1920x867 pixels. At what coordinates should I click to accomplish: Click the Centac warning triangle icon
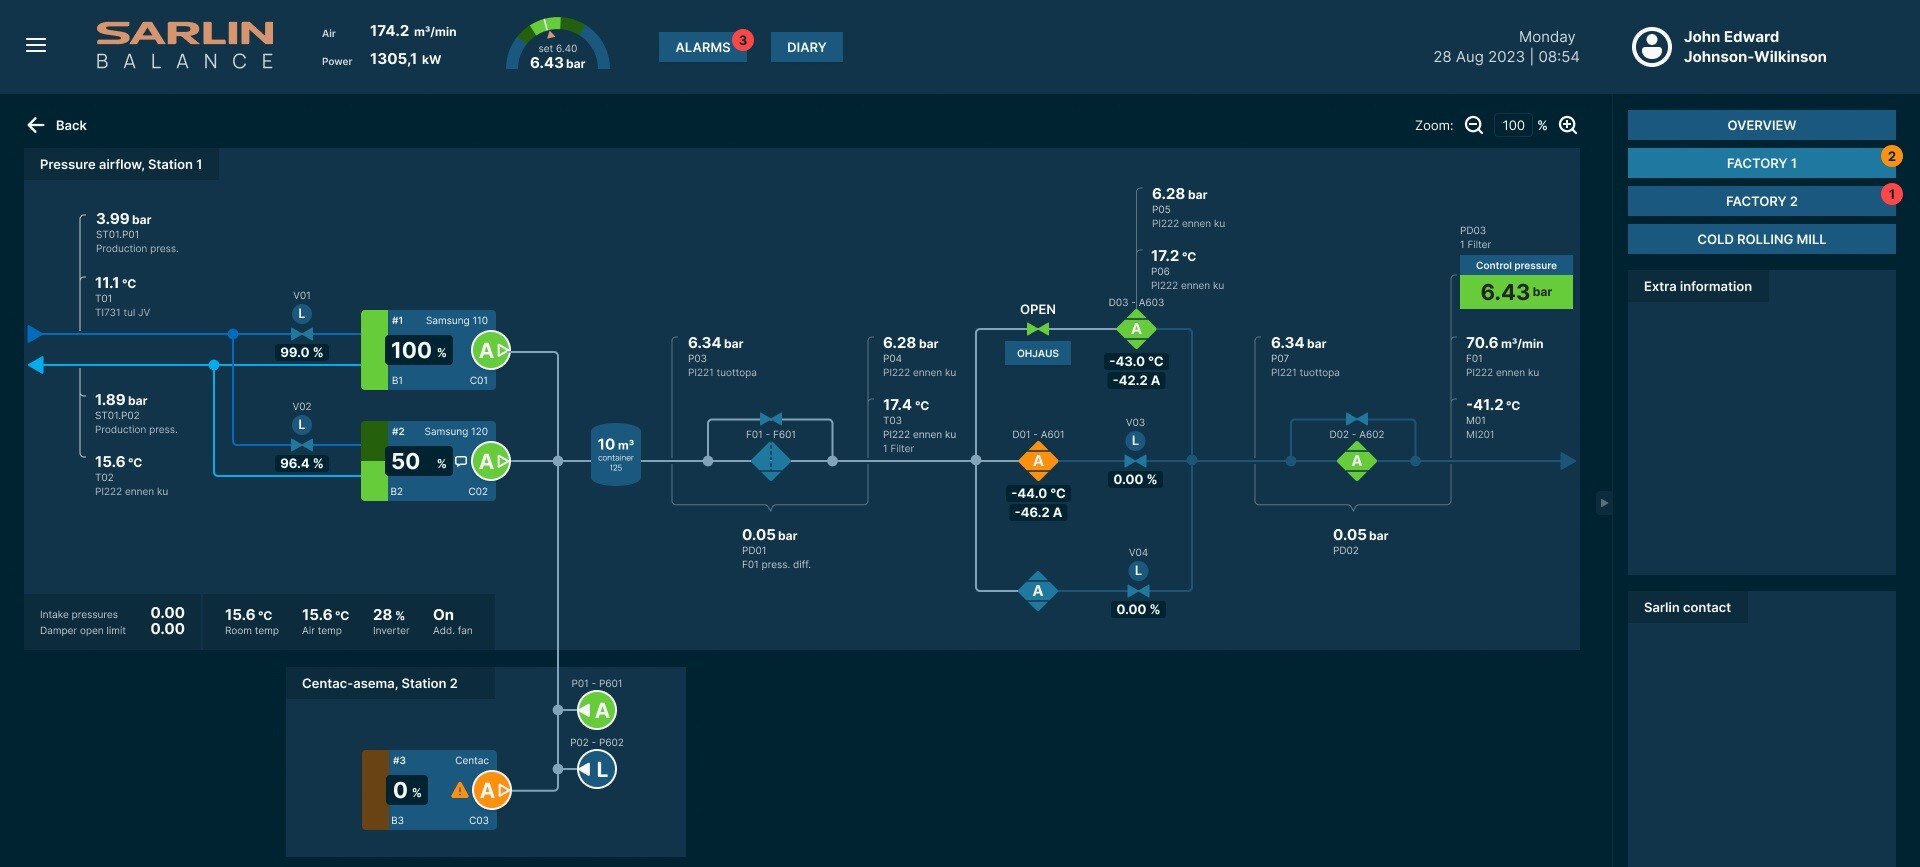pyautogui.click(x=459, y=790)
